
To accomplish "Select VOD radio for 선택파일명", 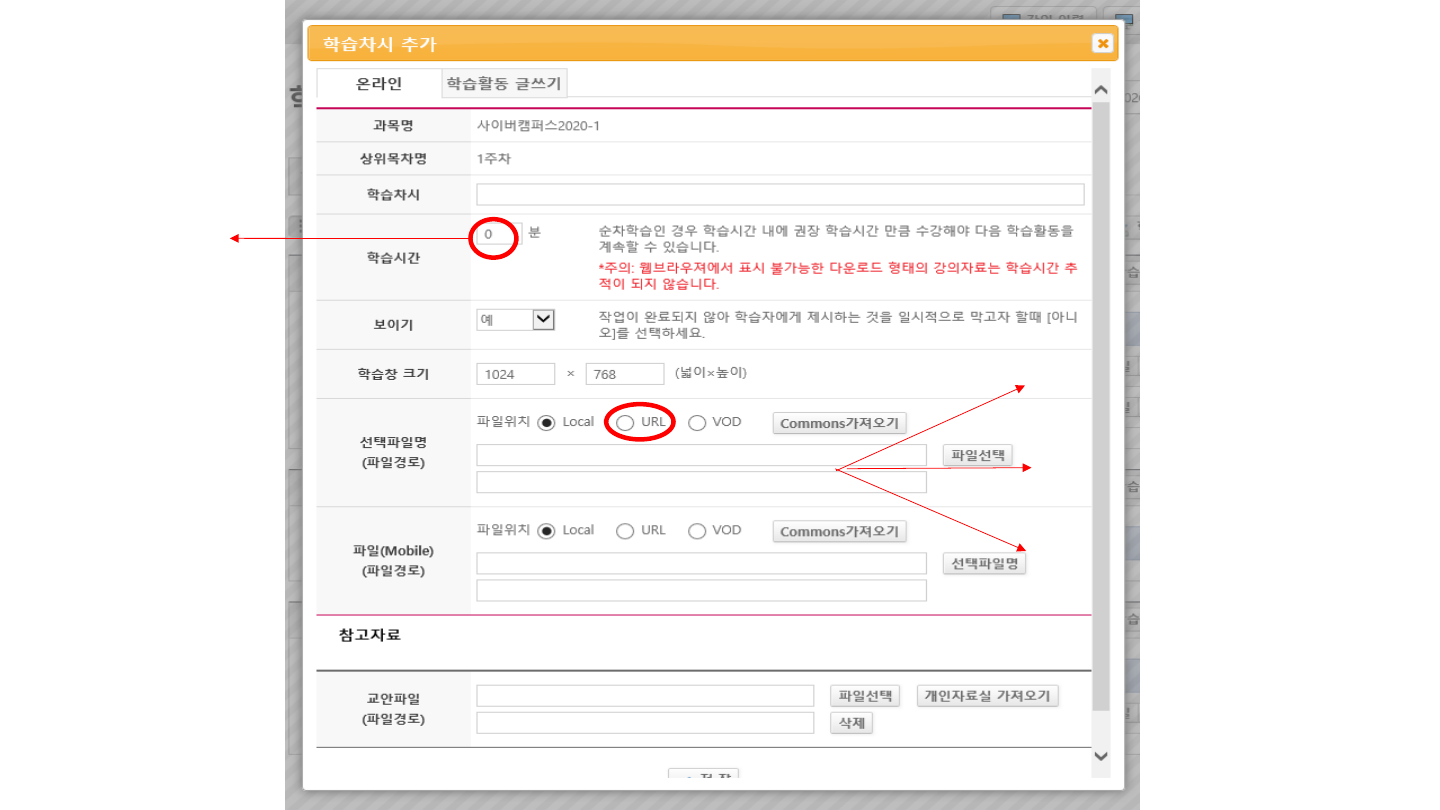I will coord(697,423).
